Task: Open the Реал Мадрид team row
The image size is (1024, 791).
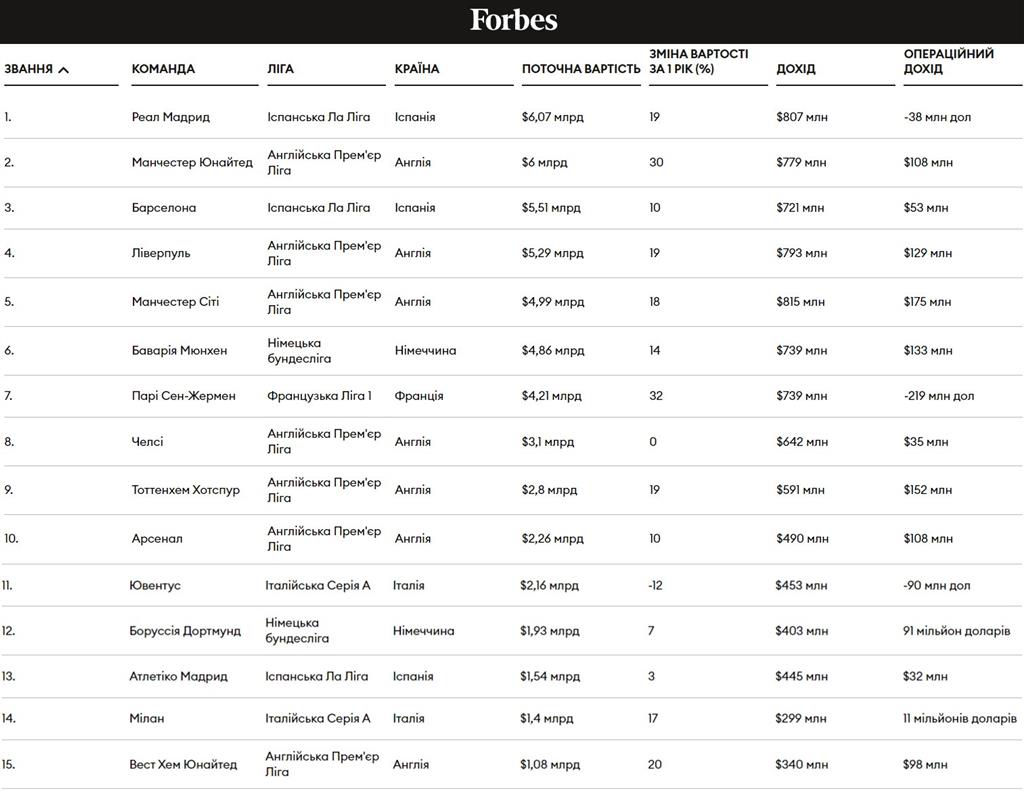Action: (x=170, y=117)
